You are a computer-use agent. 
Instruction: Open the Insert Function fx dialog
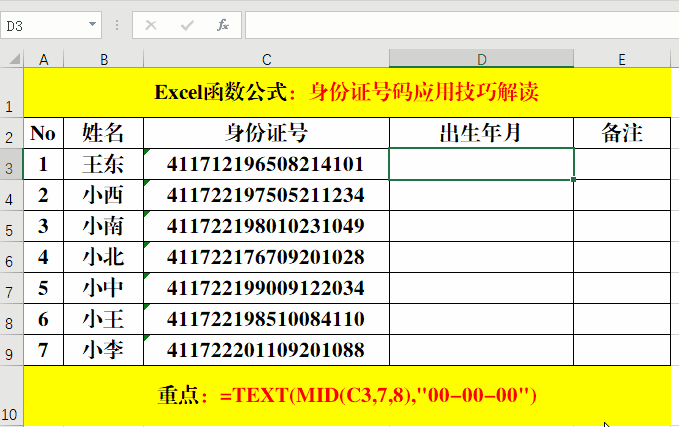click(223, 26)
